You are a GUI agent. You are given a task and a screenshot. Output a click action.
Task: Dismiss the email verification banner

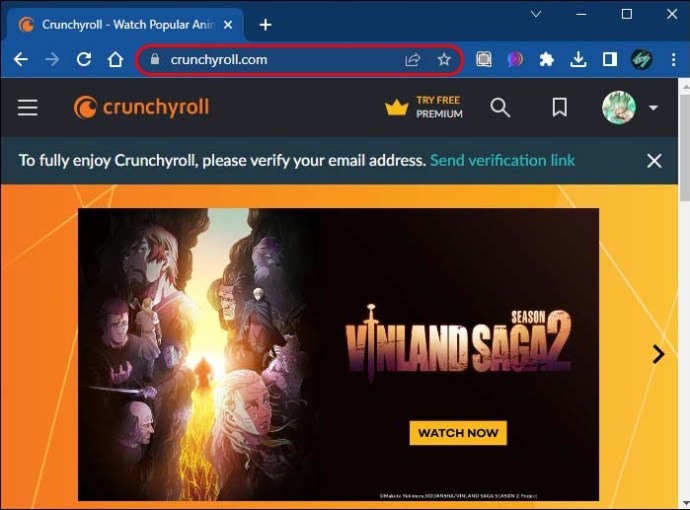coord(654,161)
